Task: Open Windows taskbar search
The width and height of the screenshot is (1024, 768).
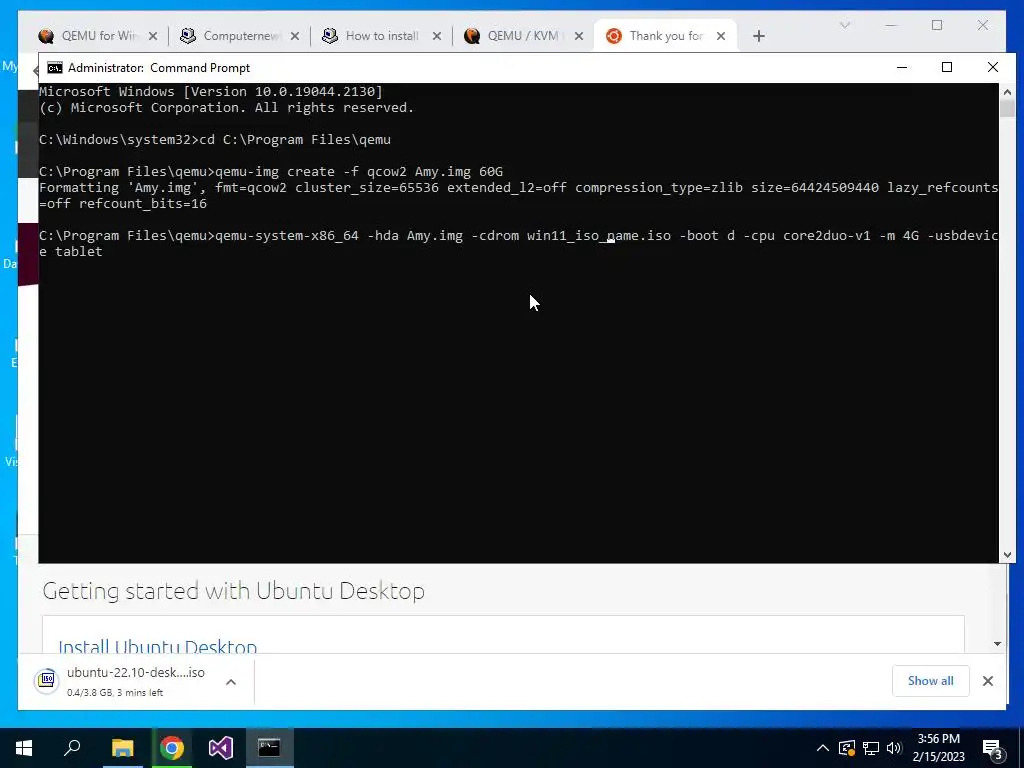Action: coord(72,748)
